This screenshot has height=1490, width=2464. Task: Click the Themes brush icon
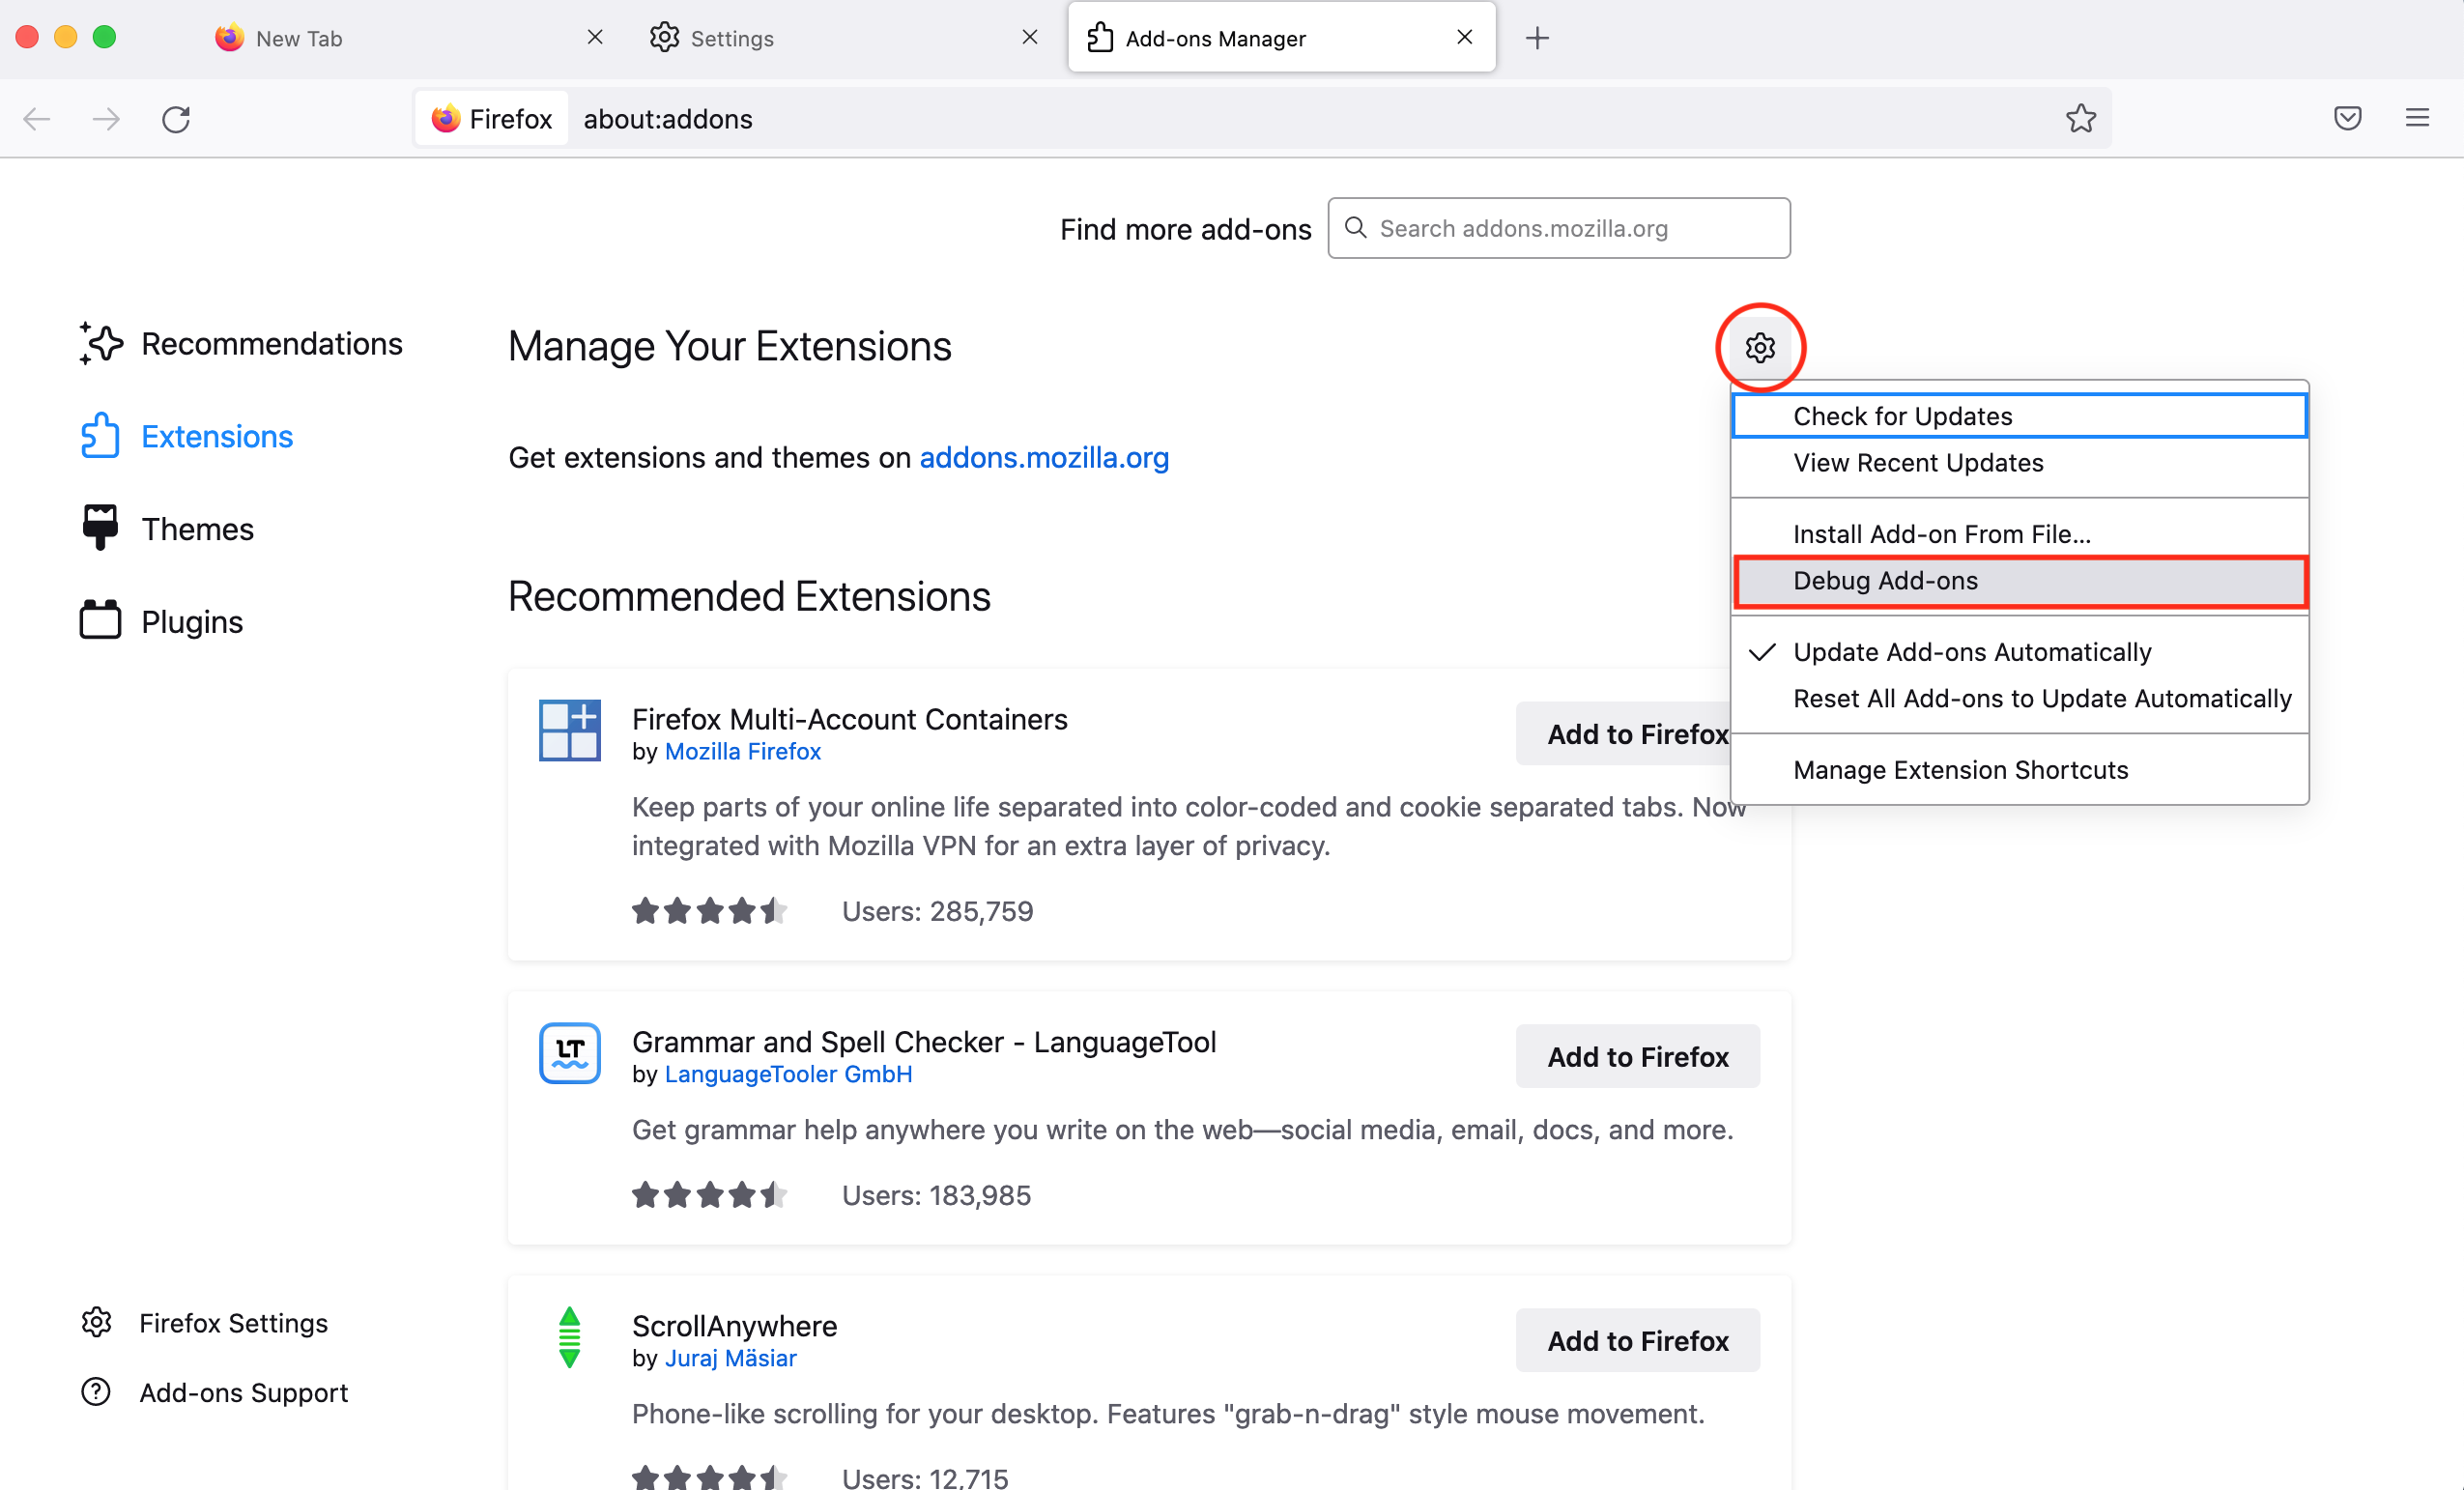tap(100, 528)
